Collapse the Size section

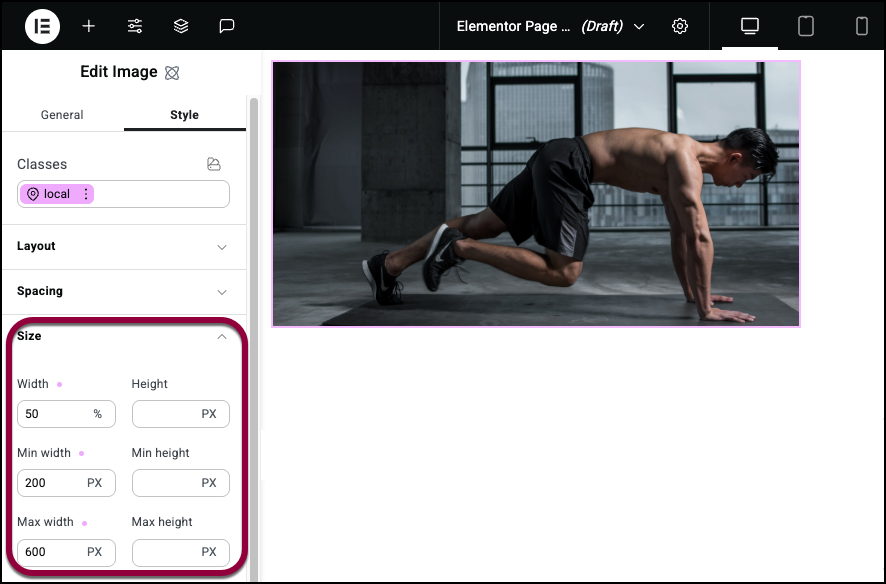(x=124, y=336)
